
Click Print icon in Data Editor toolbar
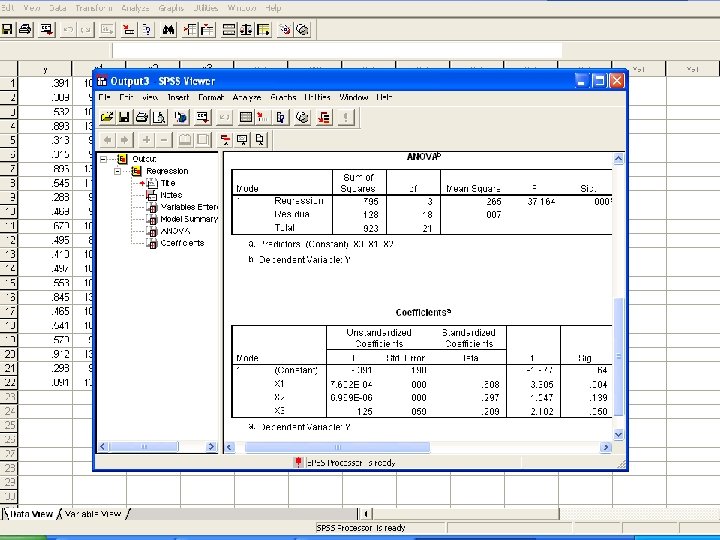pyautogui.click(x=25, y=30)
